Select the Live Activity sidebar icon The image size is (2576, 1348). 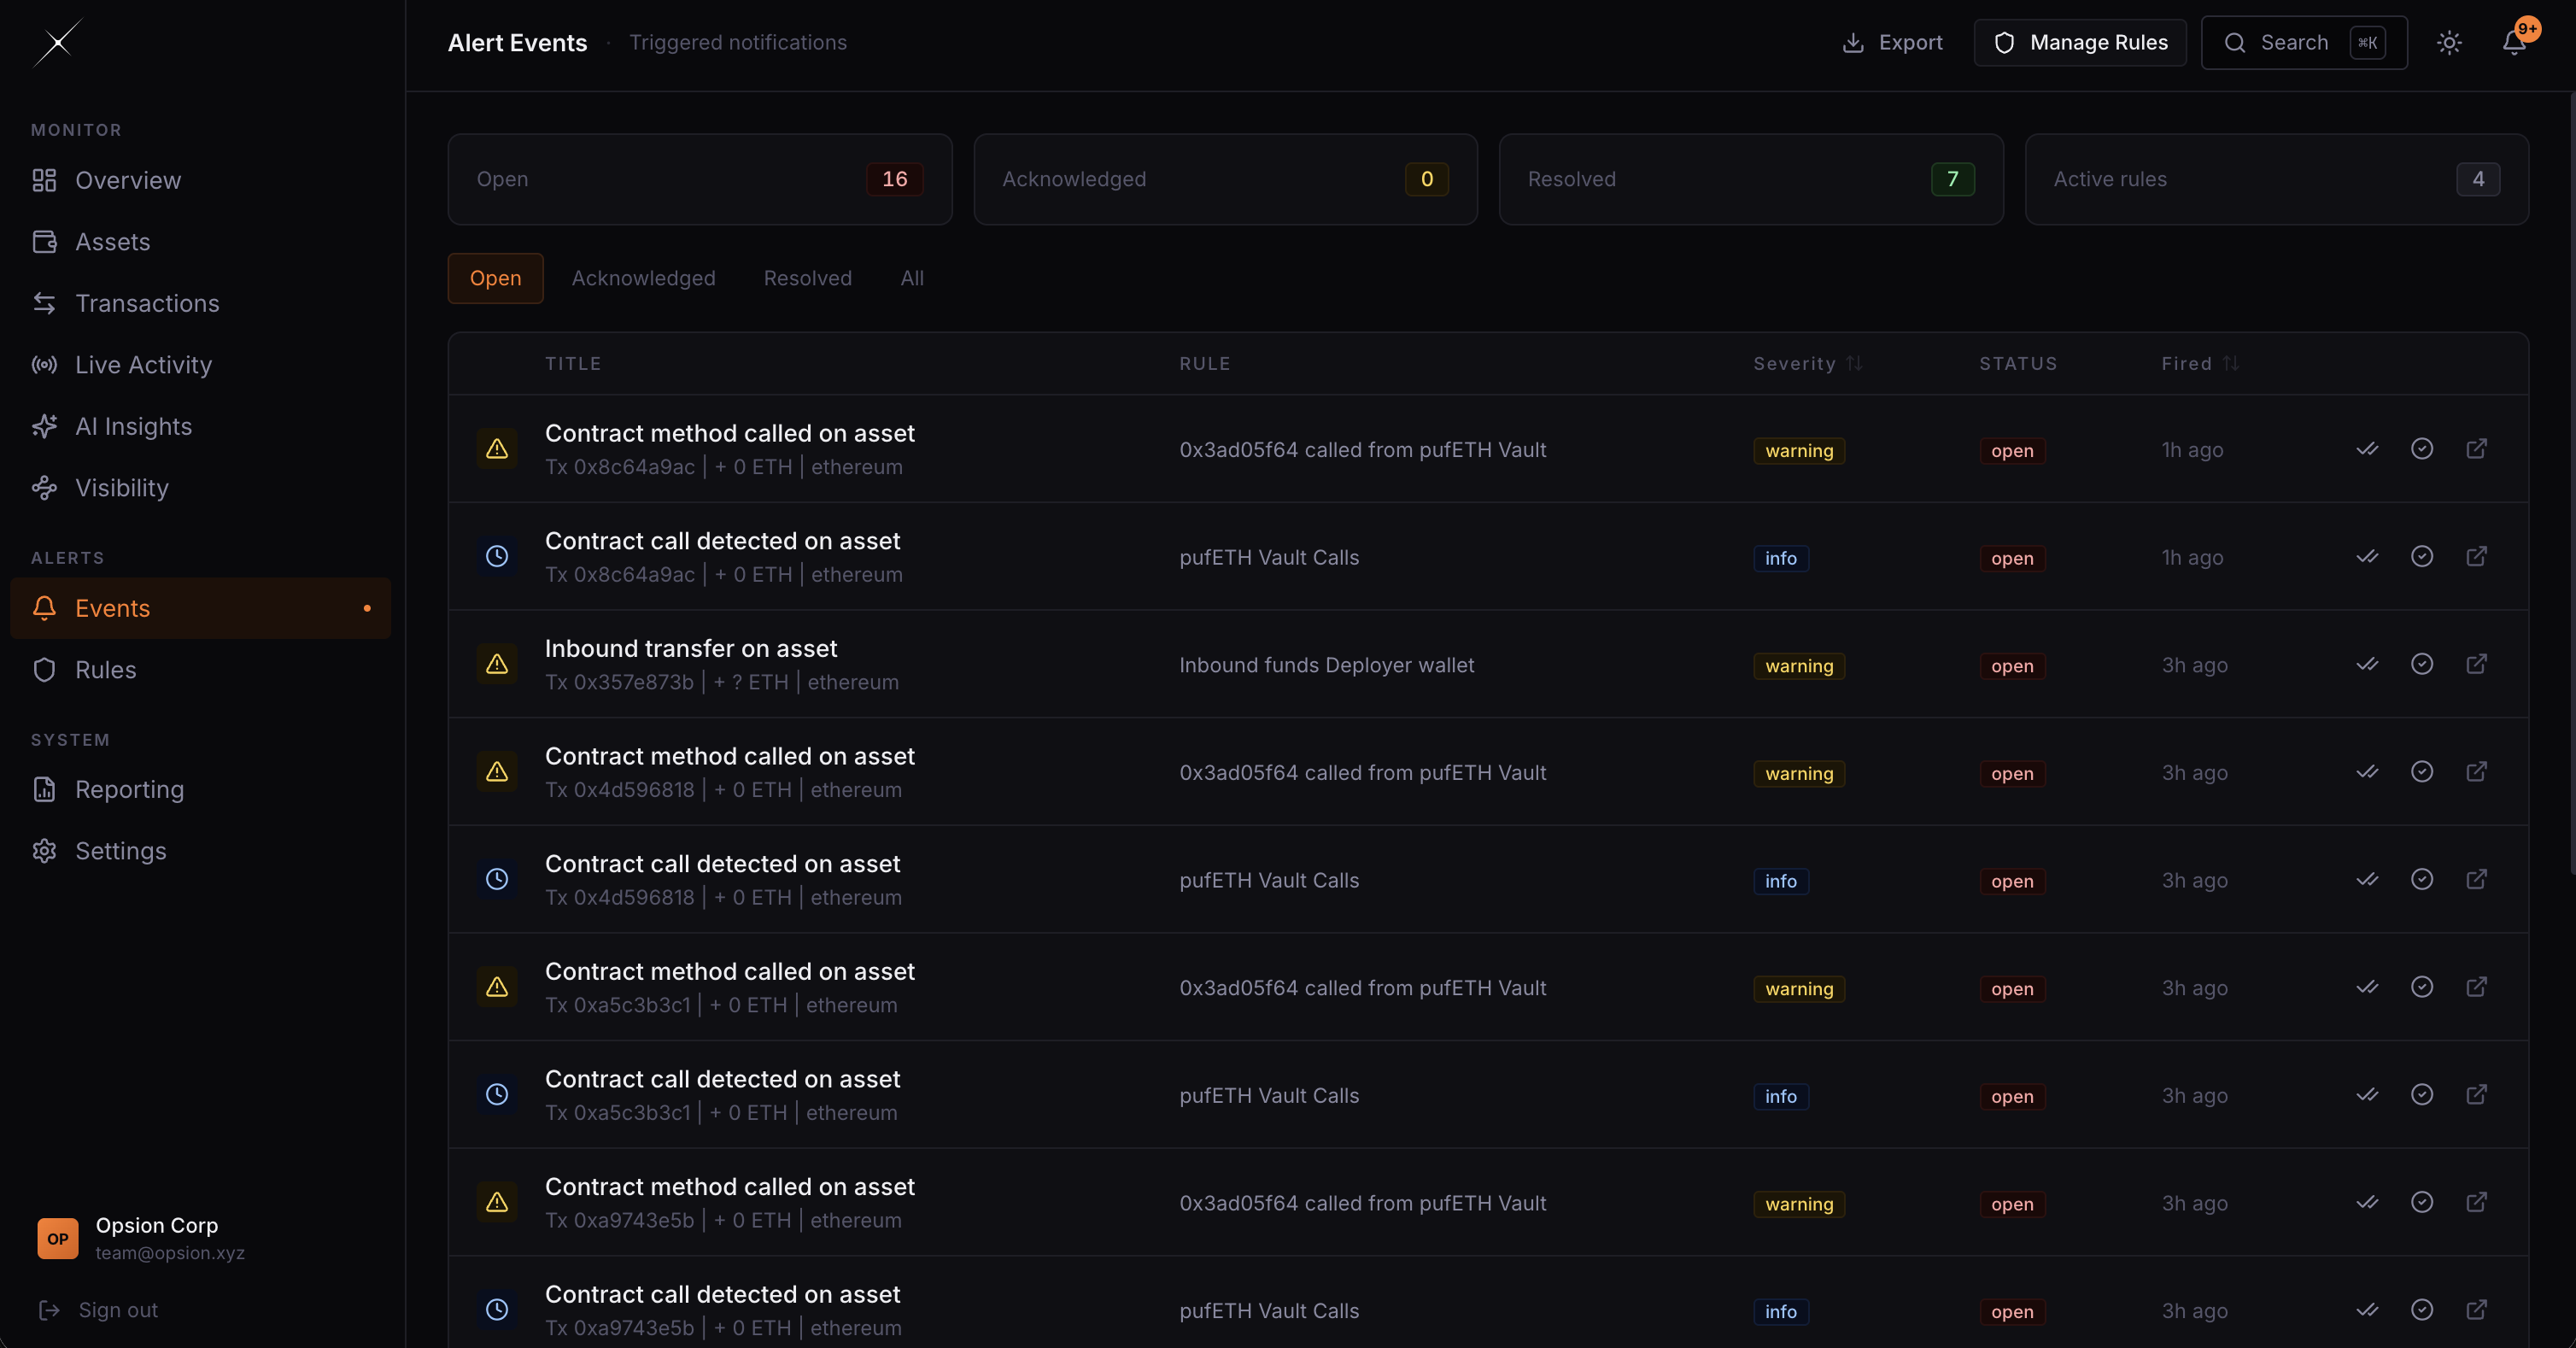pos(44,365)
